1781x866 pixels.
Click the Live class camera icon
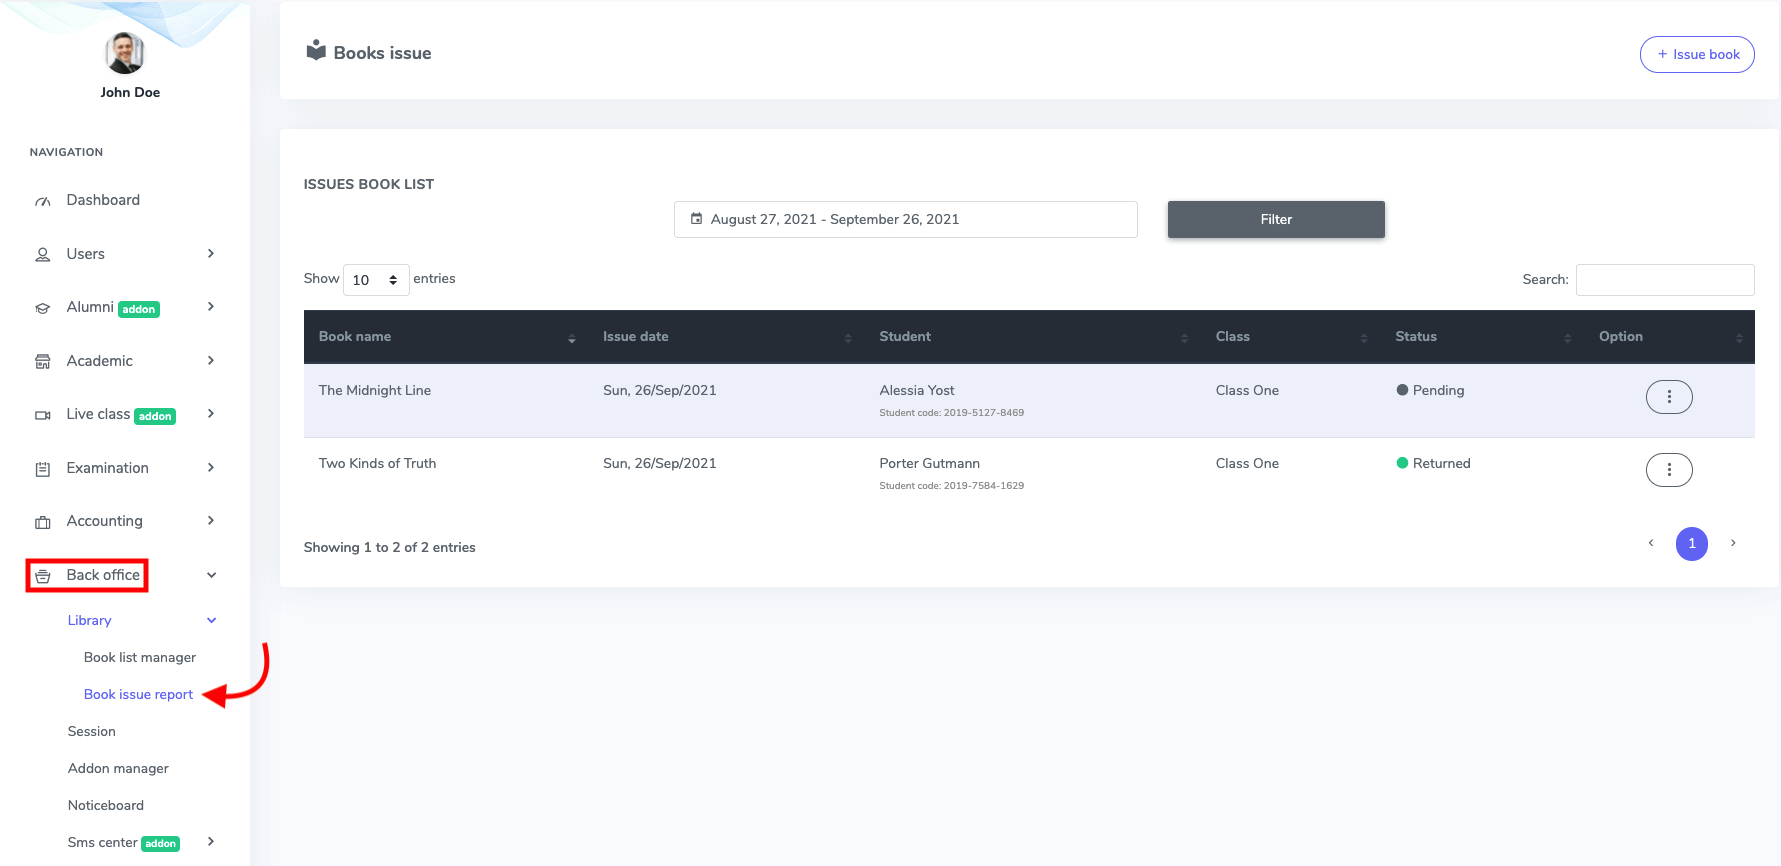tap(43, 415)
